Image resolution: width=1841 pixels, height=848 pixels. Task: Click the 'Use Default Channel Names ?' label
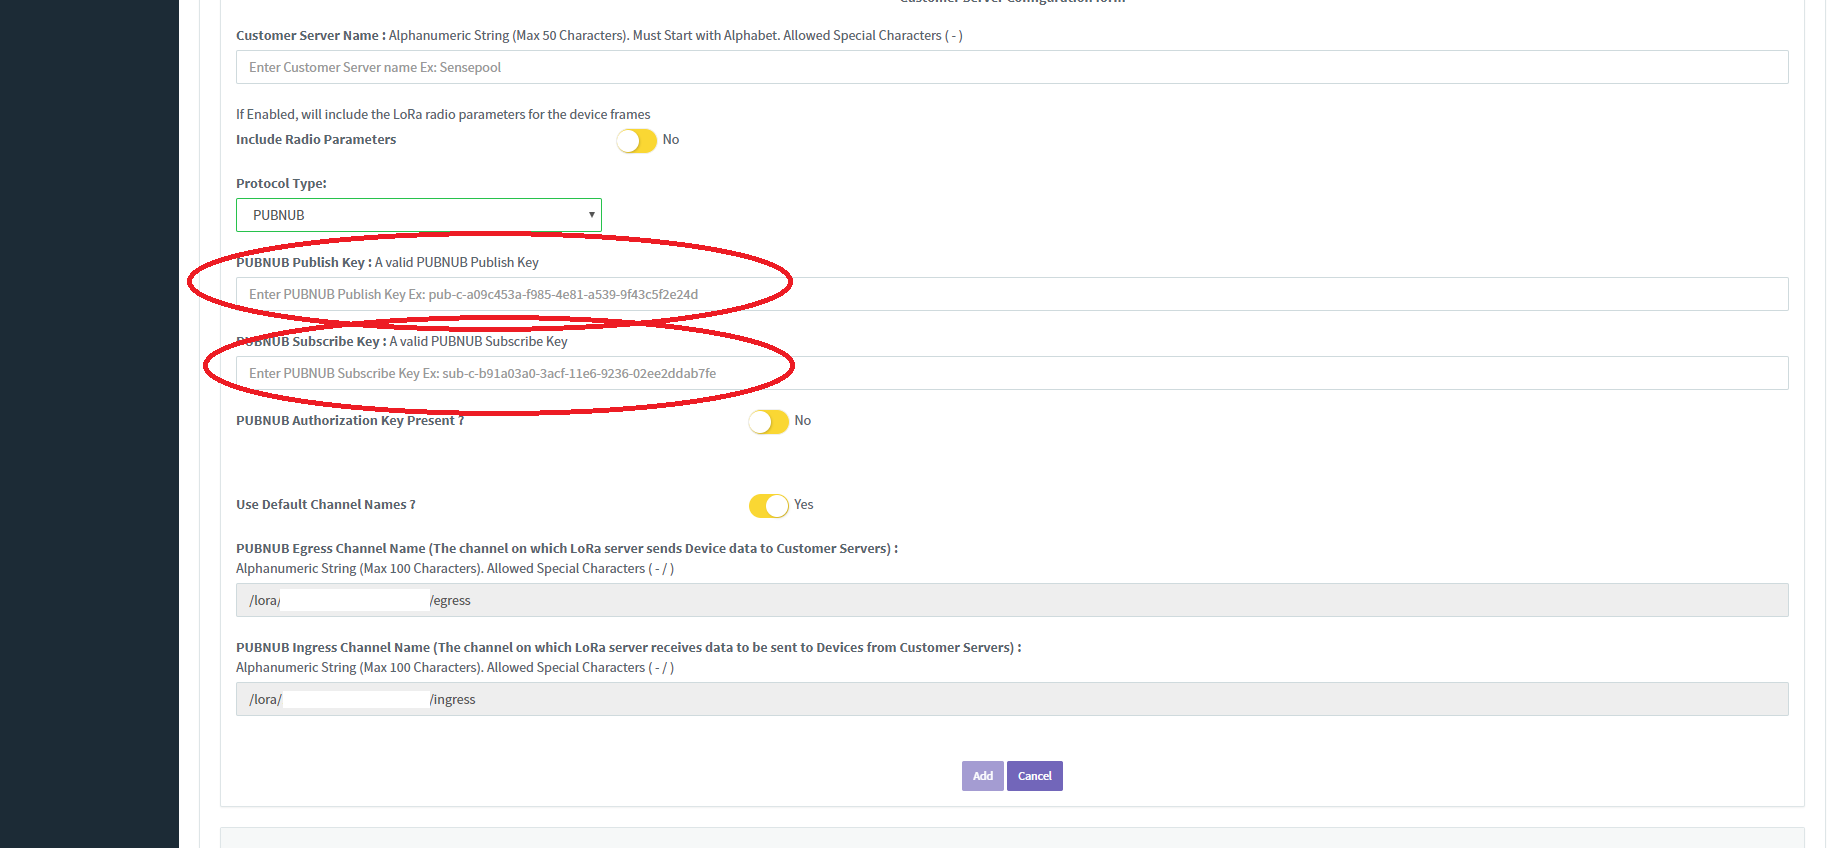point(326,504)
